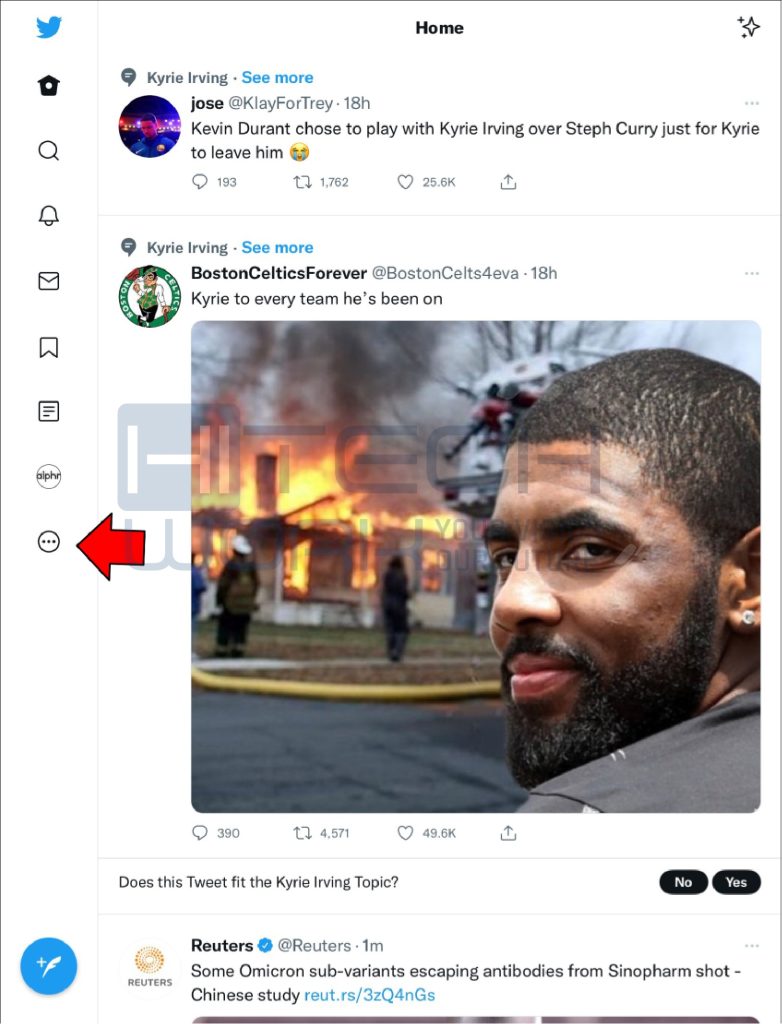Open options menu on BostonCelticsForever tweet
This screenshot has height=1024, width=782.
click(x=752, y=273)
